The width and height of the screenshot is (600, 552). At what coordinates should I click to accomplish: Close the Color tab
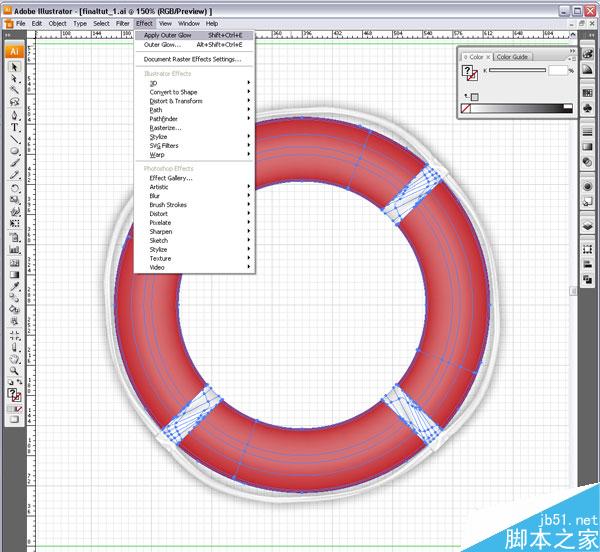tap(488, 57)
